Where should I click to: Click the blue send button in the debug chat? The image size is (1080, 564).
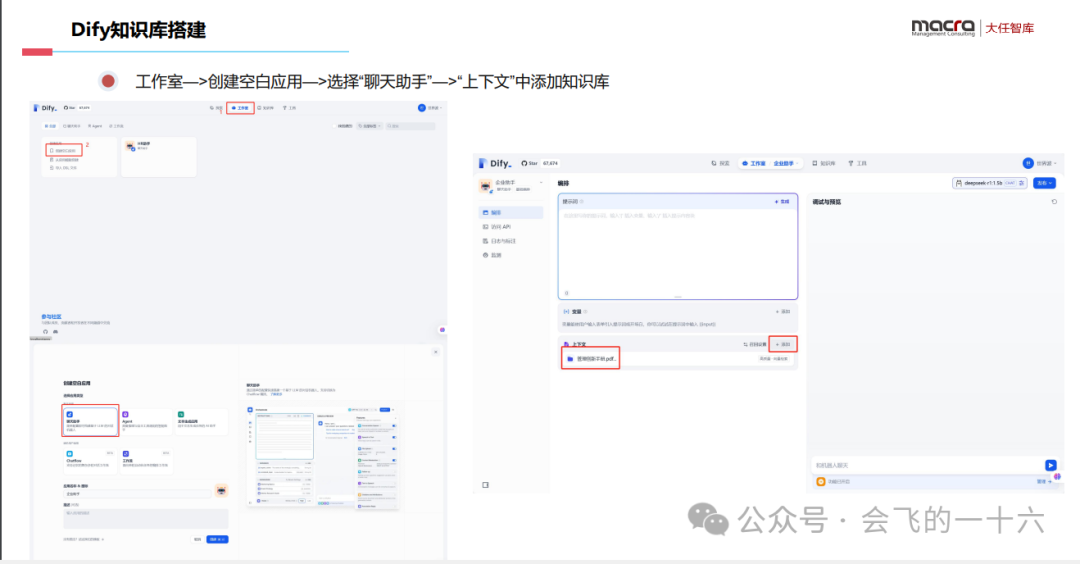tap(1050, 466)
